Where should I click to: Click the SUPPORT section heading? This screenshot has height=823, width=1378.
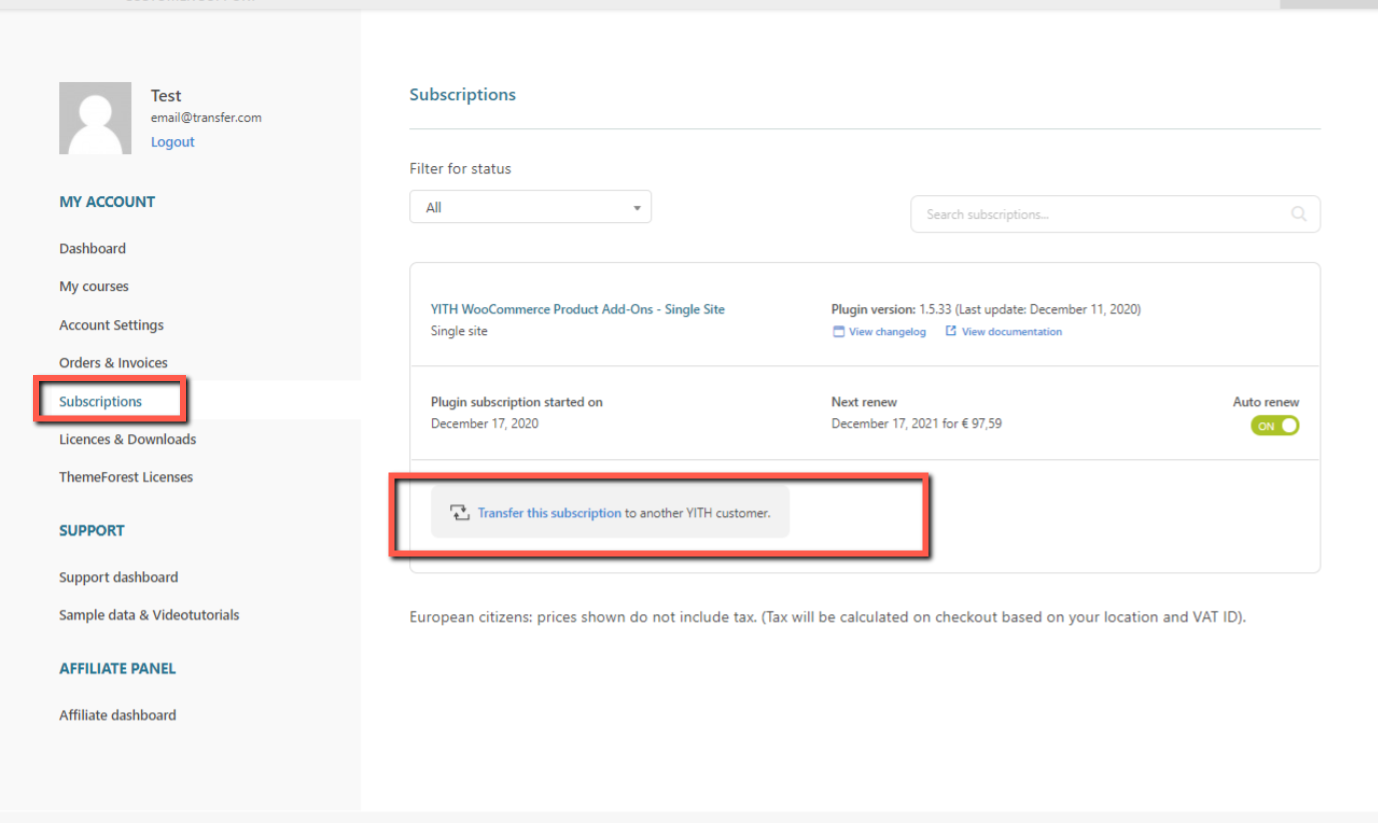coord(91,531)
